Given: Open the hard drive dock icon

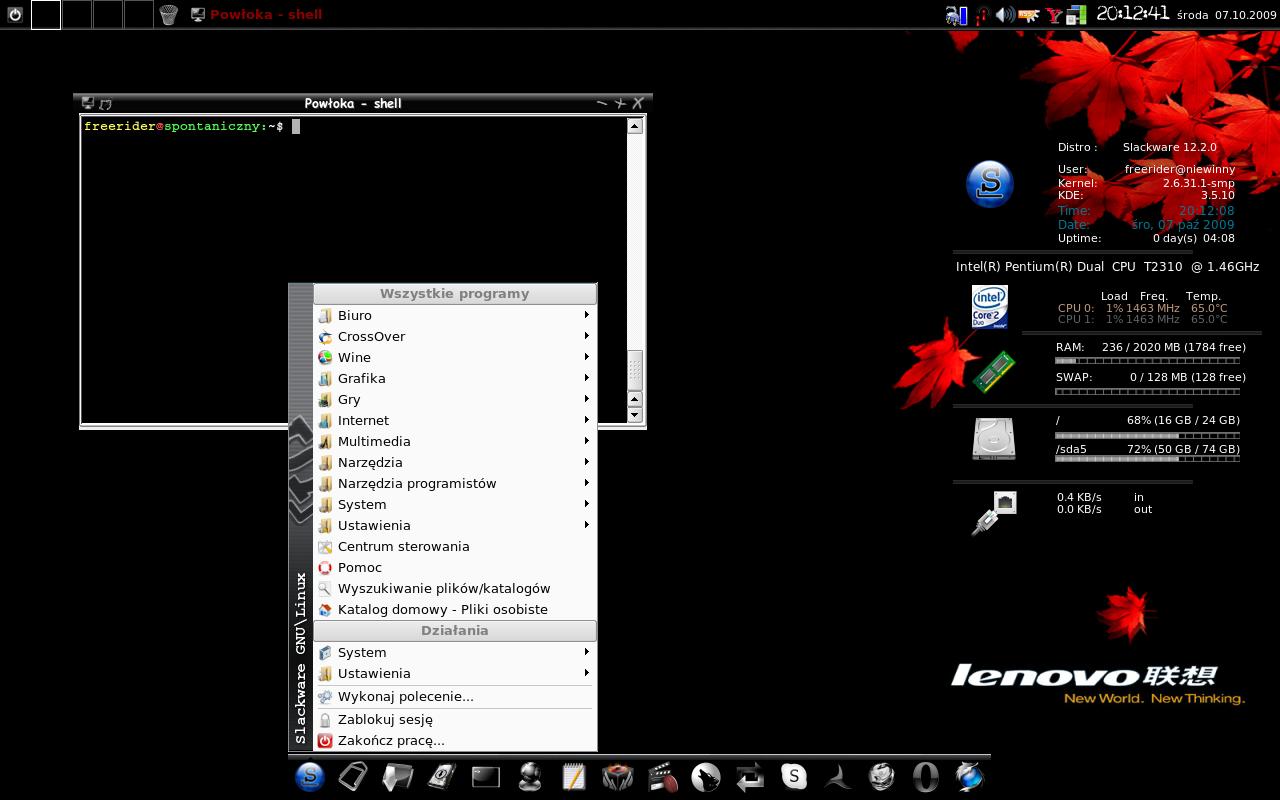Looking at the screenshot, I should click(x=442, y=776).
